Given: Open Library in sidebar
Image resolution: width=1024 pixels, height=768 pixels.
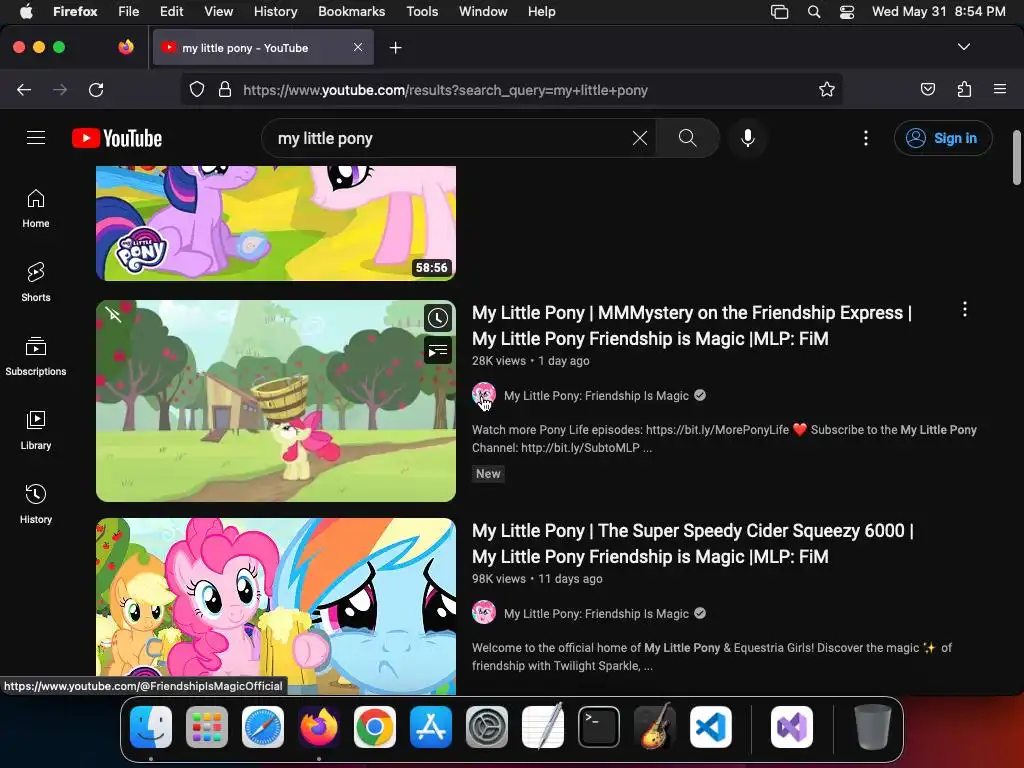Looking at the screenshot, I should [x=36, y=430].
